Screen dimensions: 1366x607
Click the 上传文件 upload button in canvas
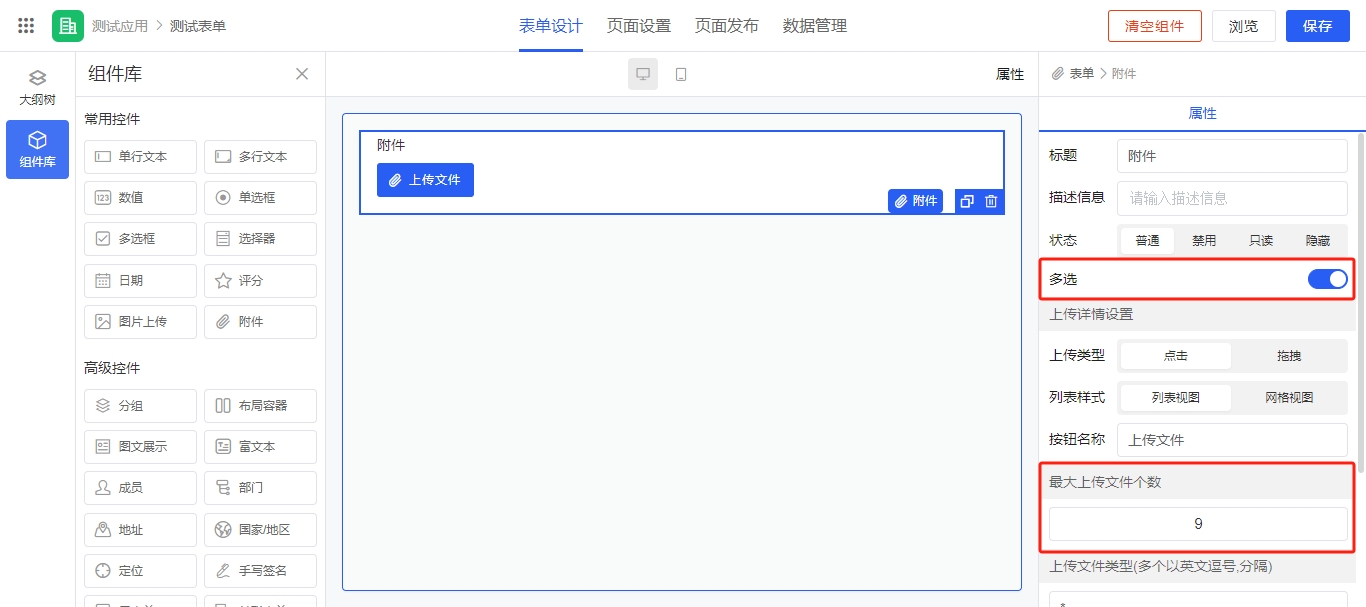pyautogui.click(x=425, y=180)
